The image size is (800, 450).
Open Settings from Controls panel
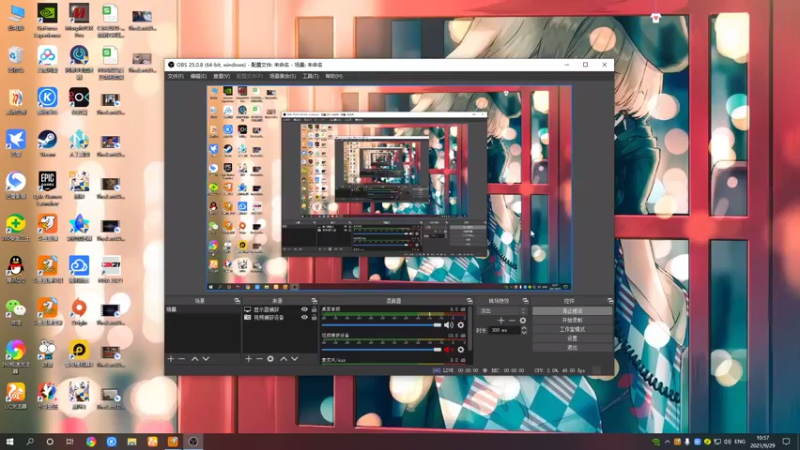click(x=572, y=338)
